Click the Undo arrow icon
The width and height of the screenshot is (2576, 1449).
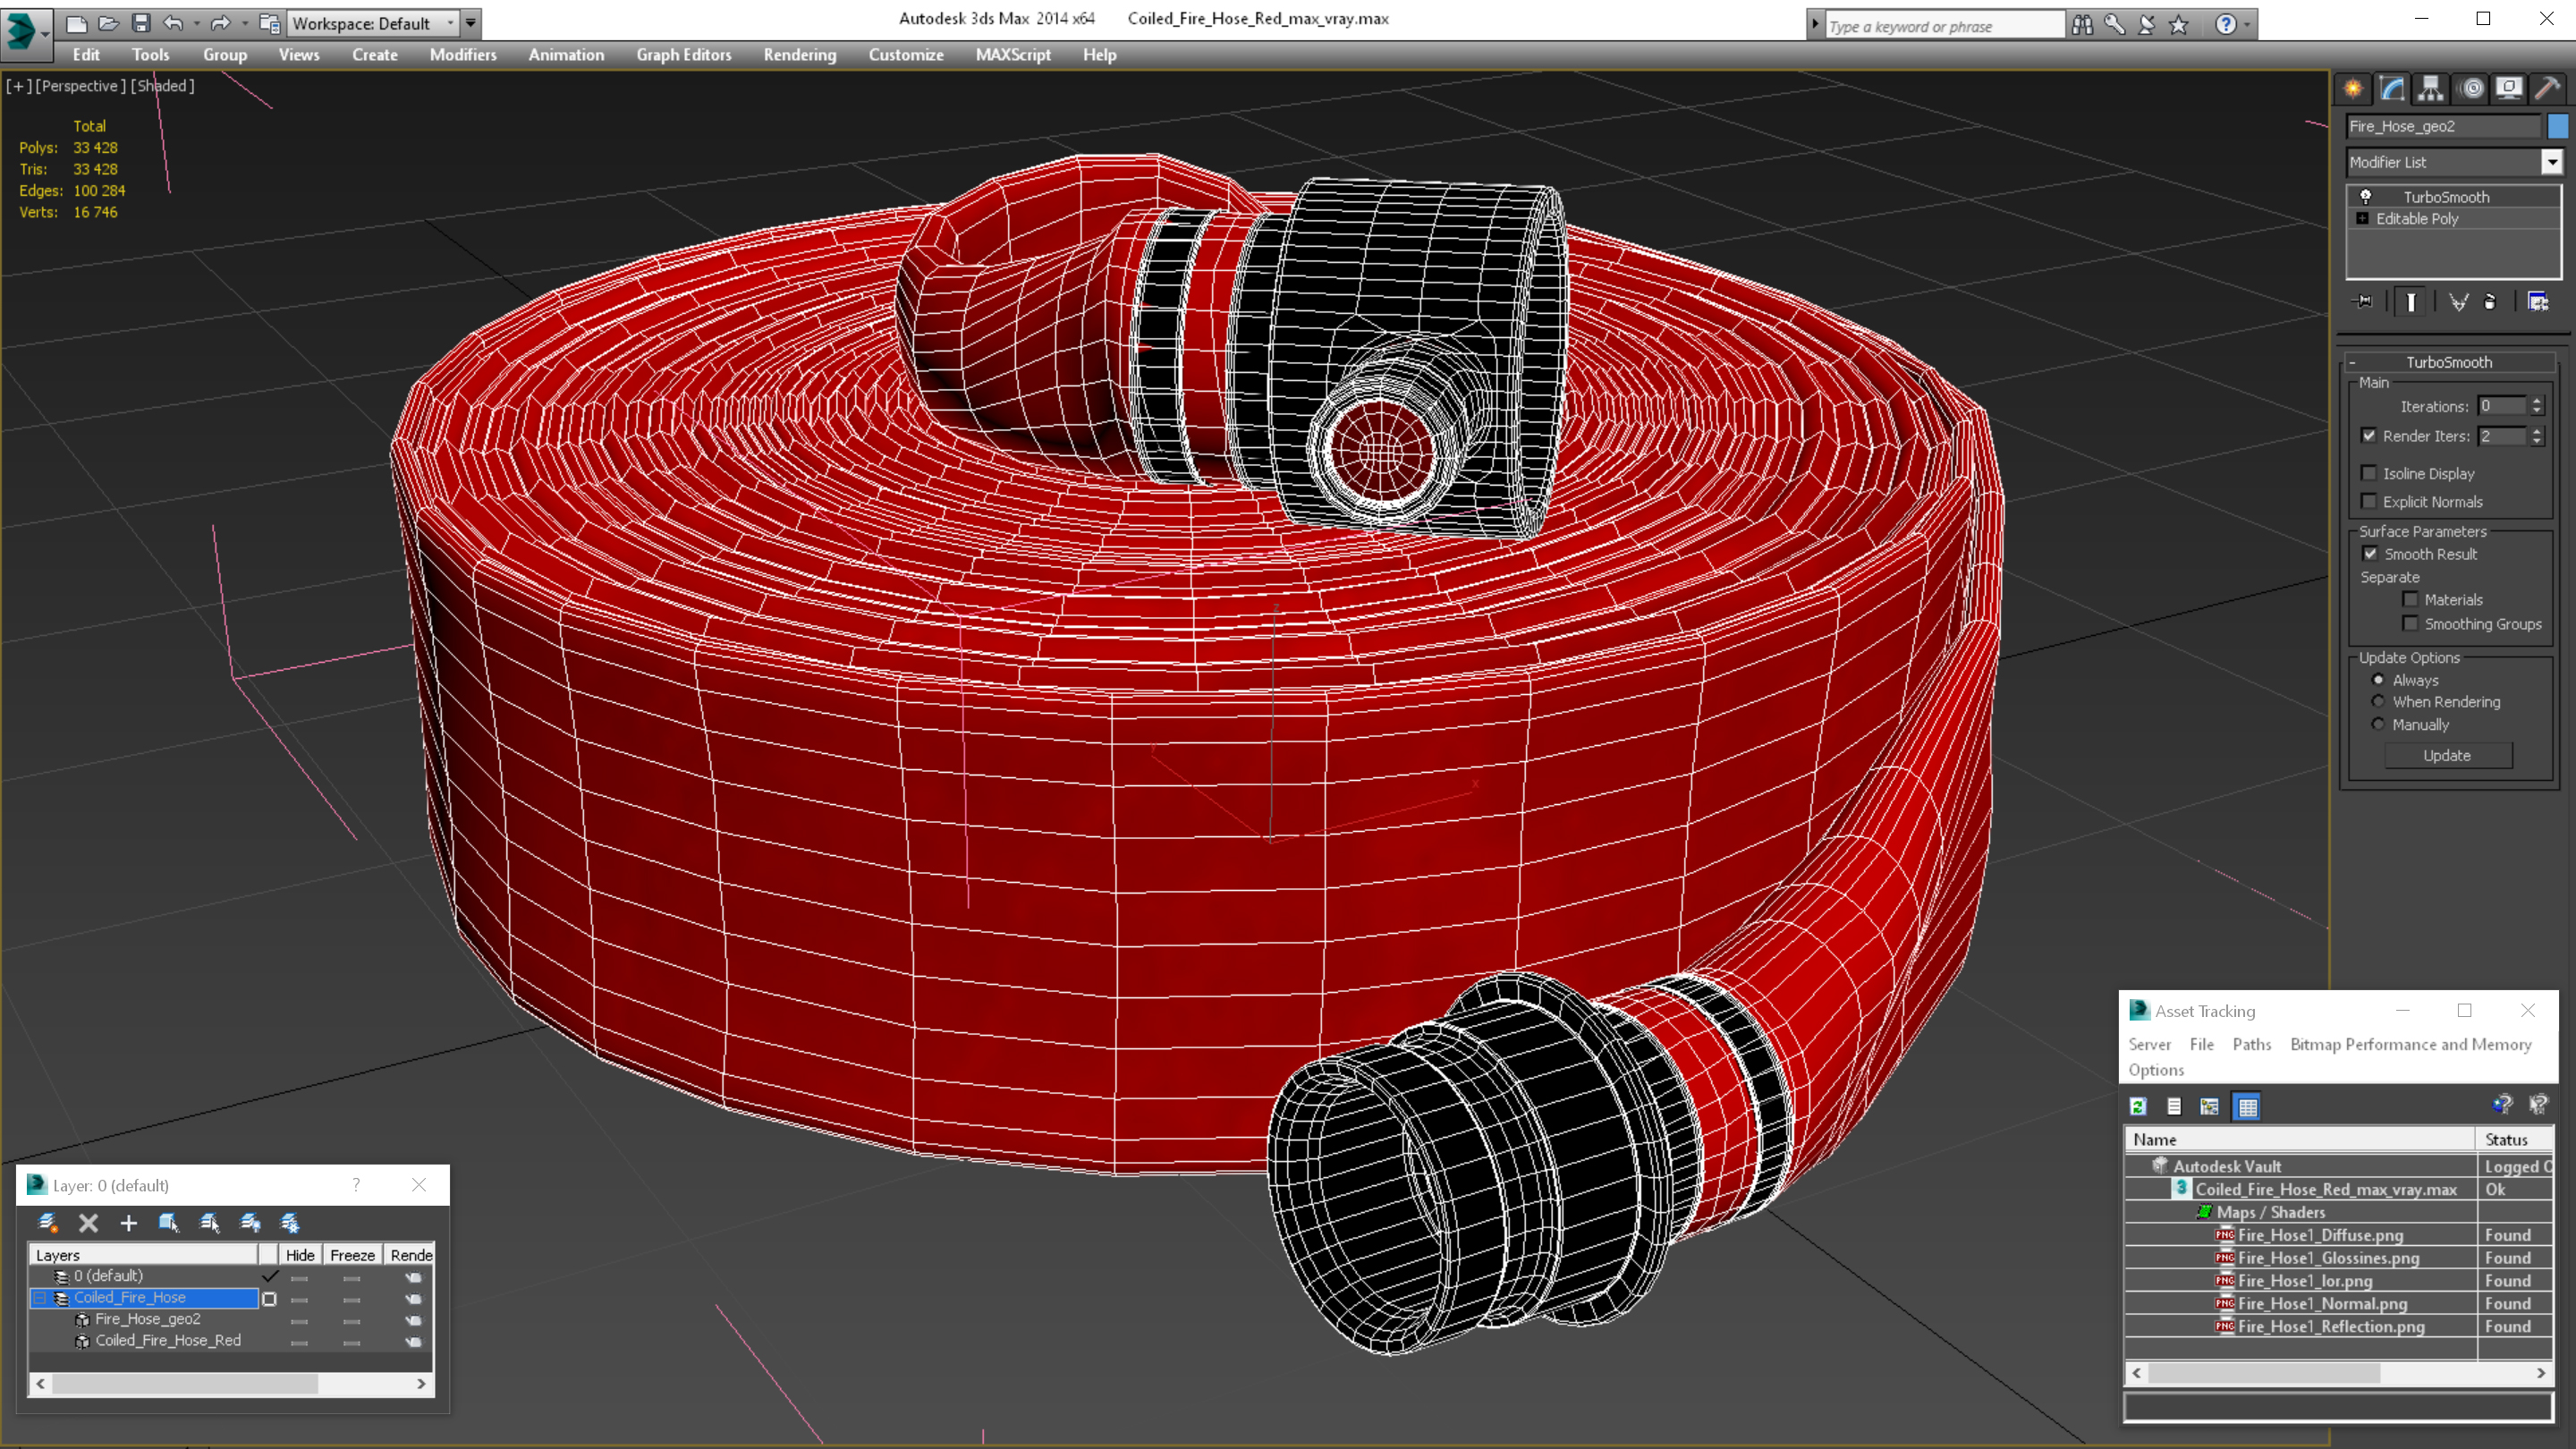173,23
